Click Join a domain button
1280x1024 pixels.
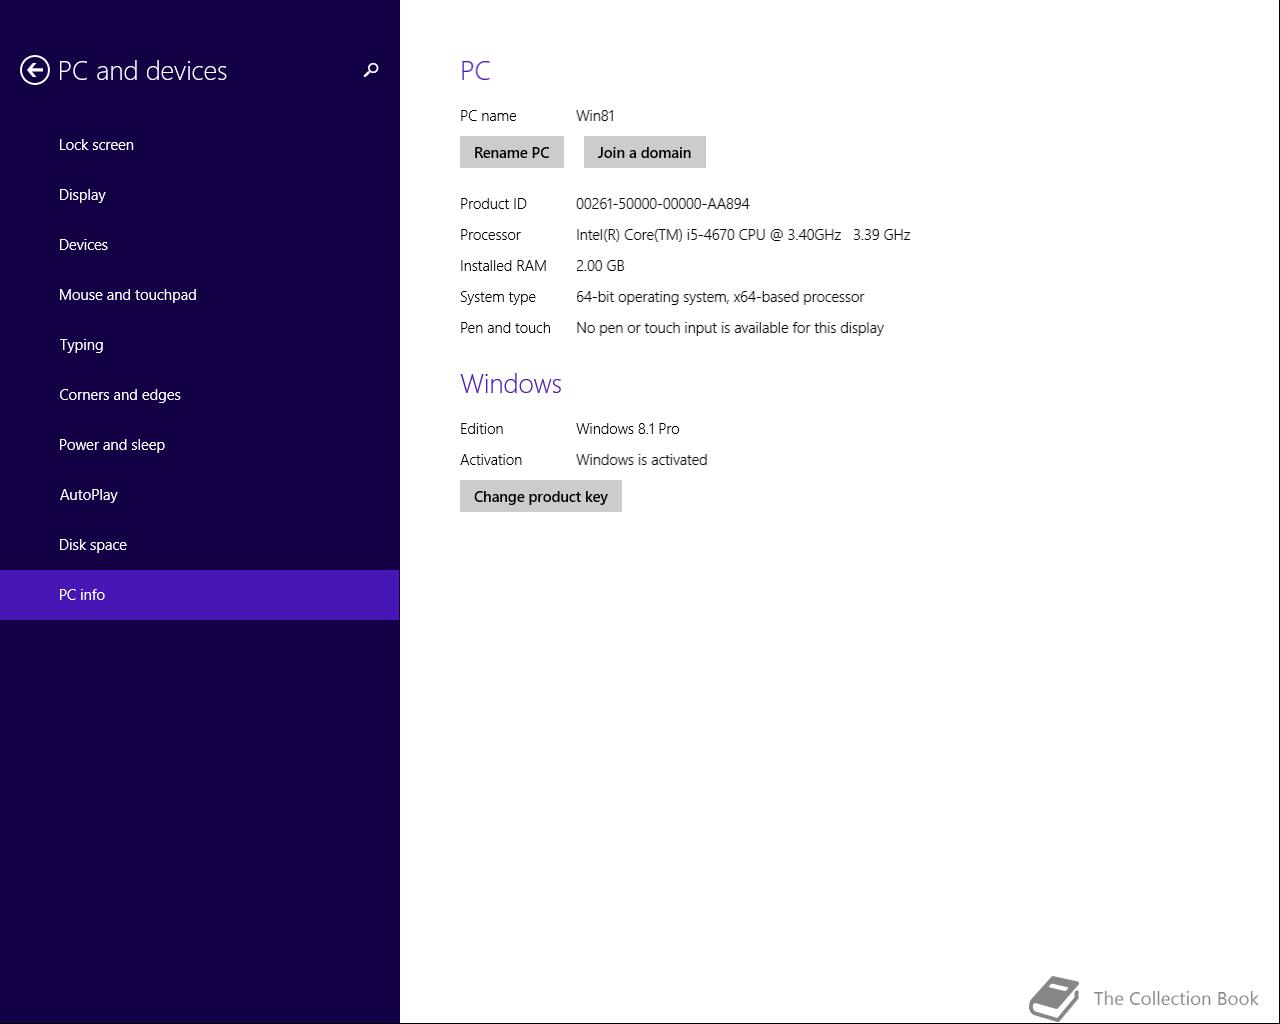pos(644,152)
